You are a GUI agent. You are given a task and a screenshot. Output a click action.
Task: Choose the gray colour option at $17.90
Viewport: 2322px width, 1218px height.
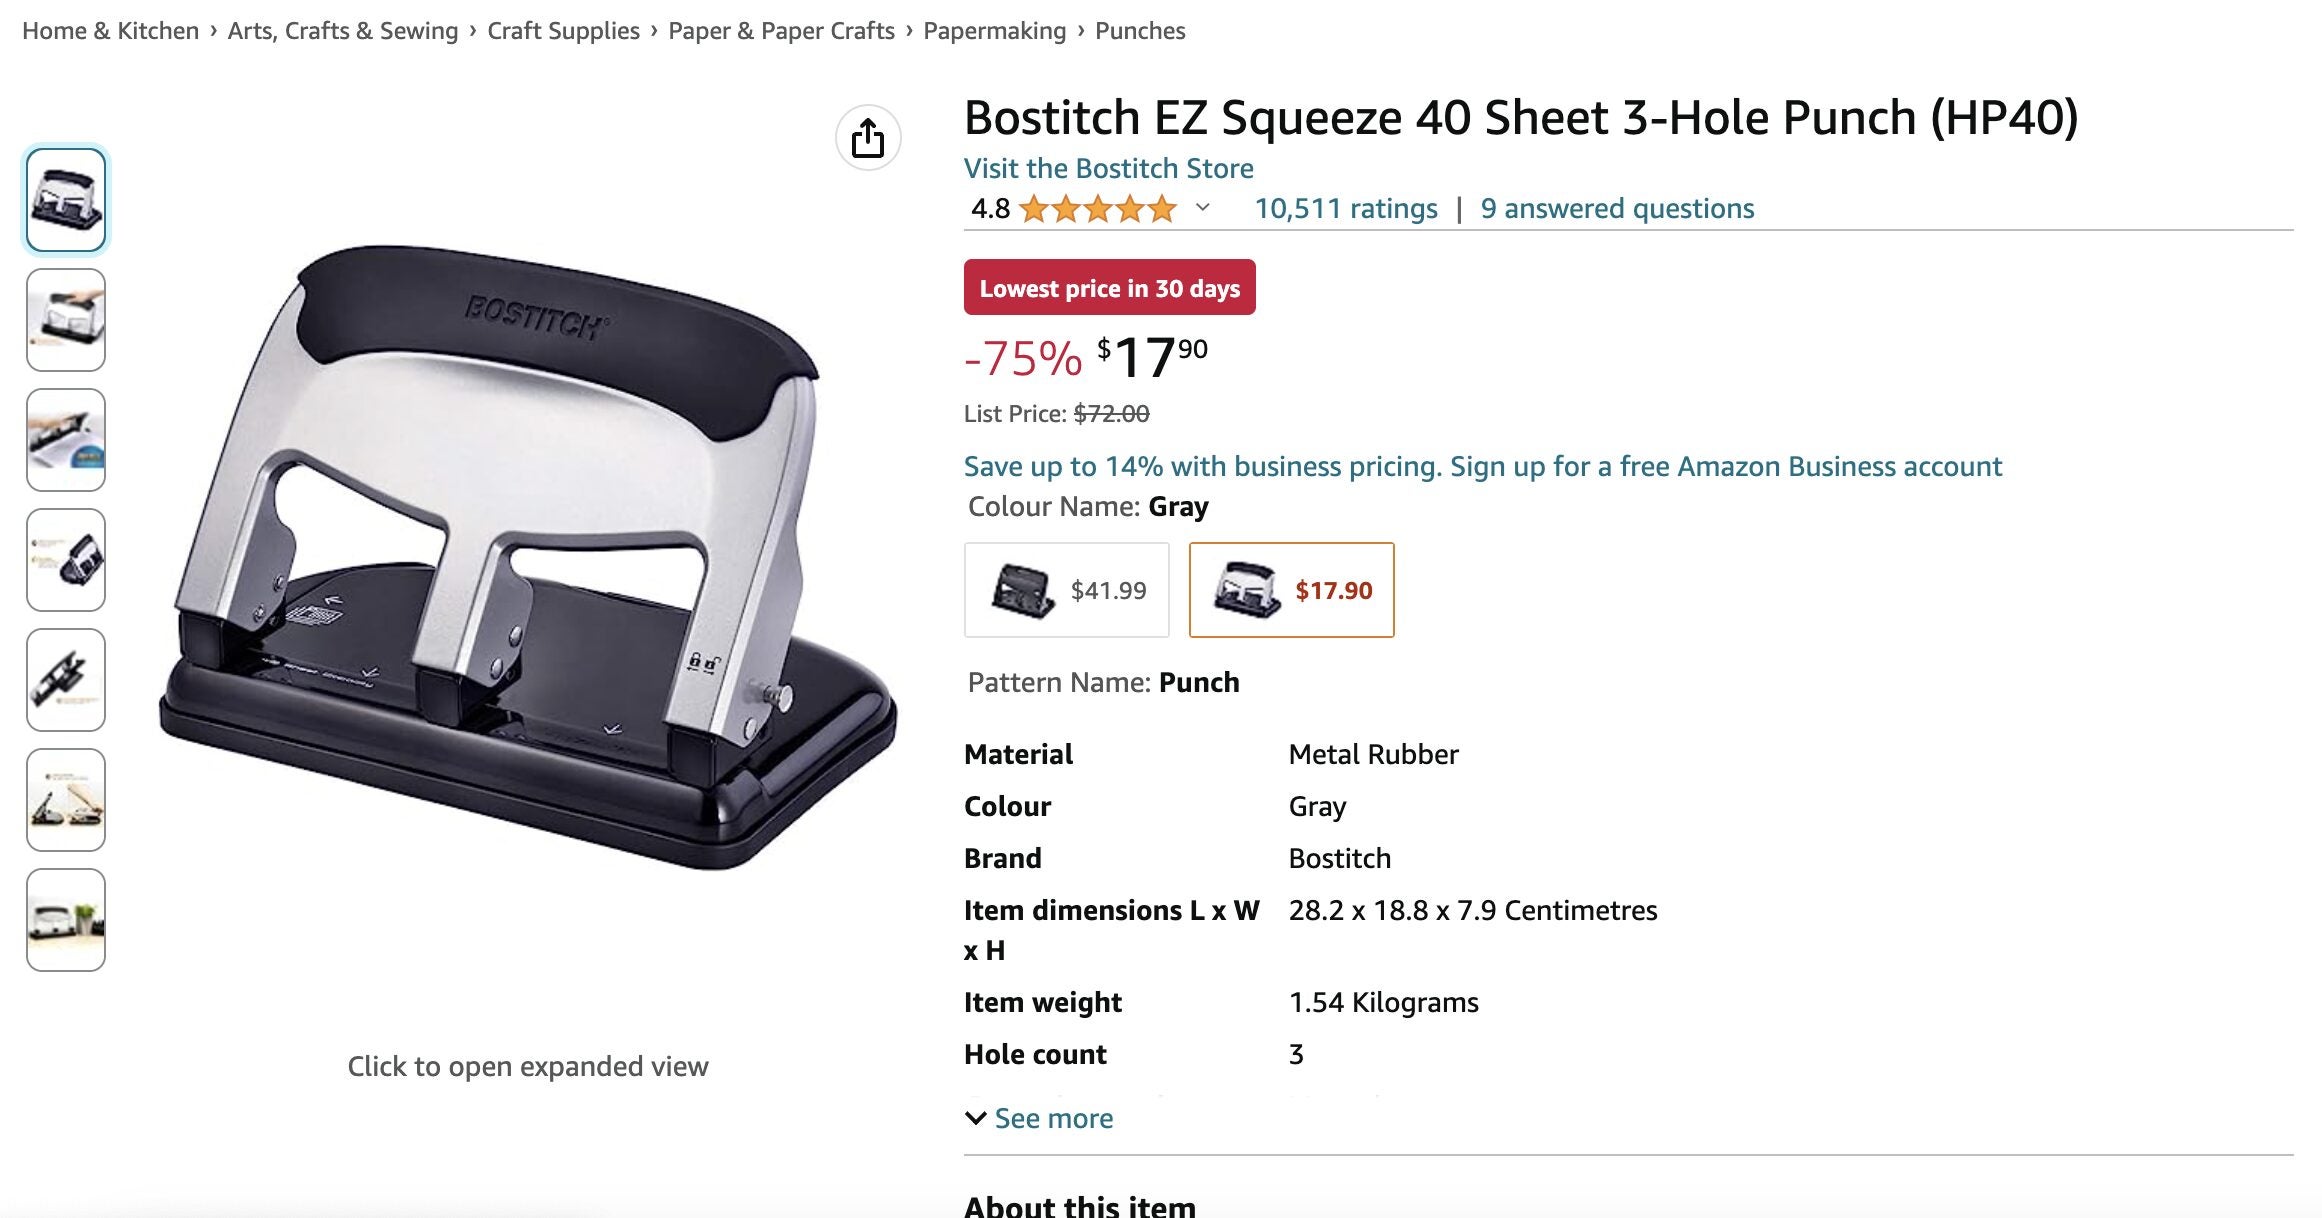pos(1292,590)
